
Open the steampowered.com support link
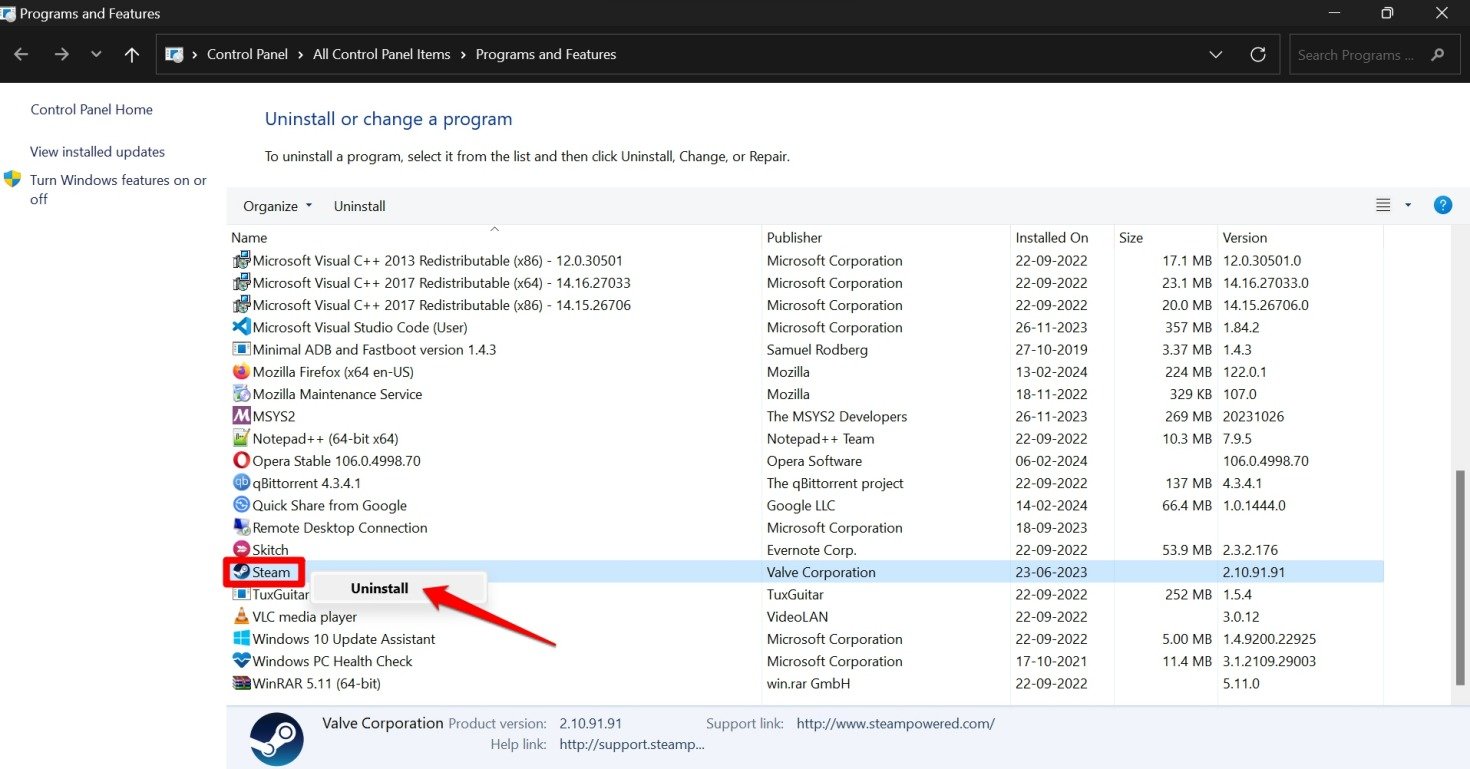tap(895, 724)
